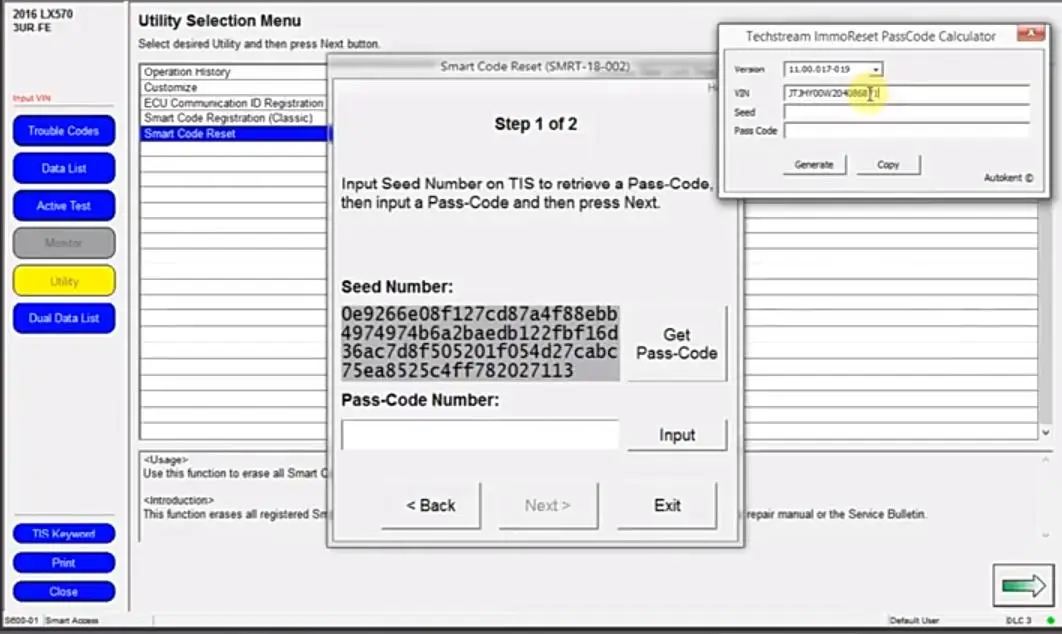This screenshot has height=634, width=1062.
Task: Click the Input VIN label
Action: tap(32, 98)
